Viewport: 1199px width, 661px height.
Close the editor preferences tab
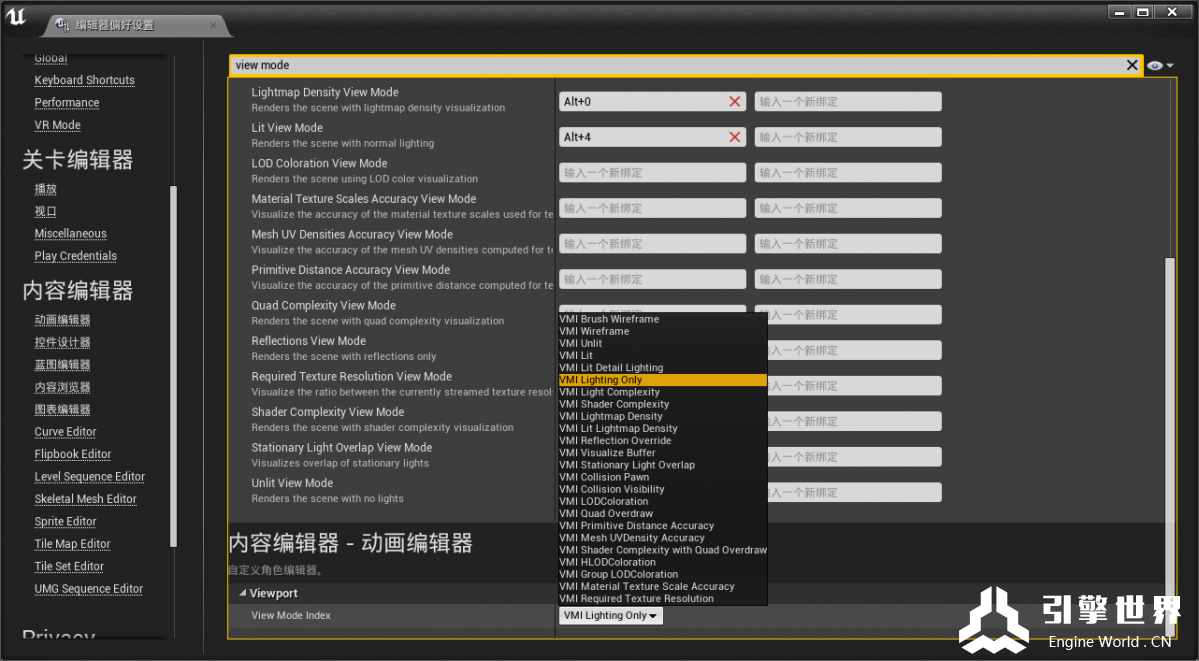(213, 25)
